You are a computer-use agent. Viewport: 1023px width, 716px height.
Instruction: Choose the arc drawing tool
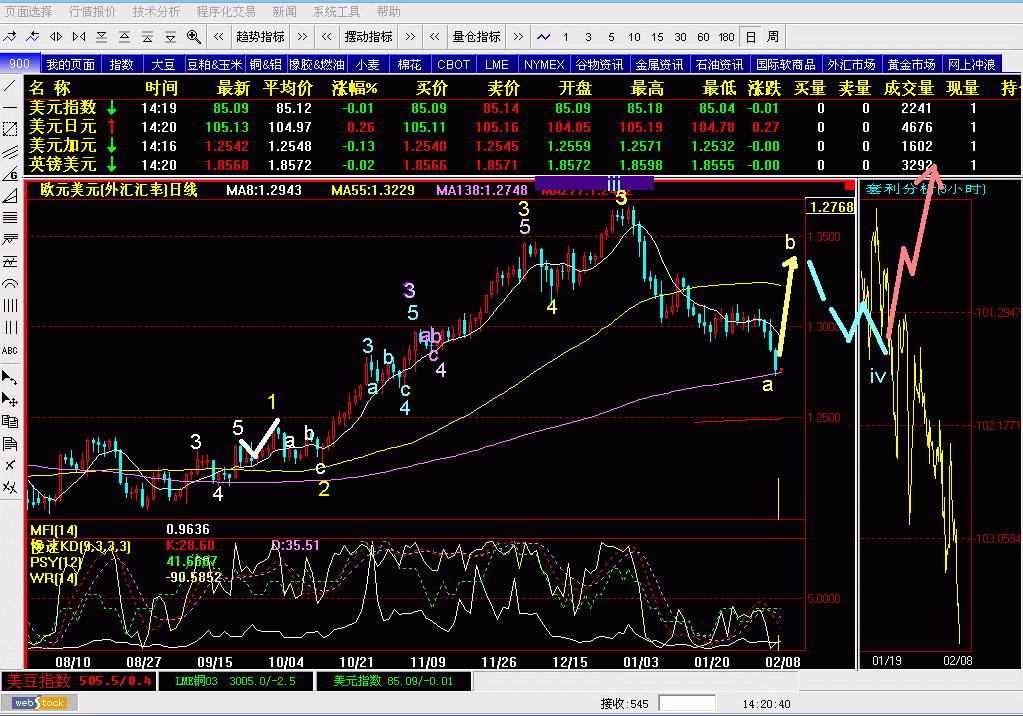point(10,284)
